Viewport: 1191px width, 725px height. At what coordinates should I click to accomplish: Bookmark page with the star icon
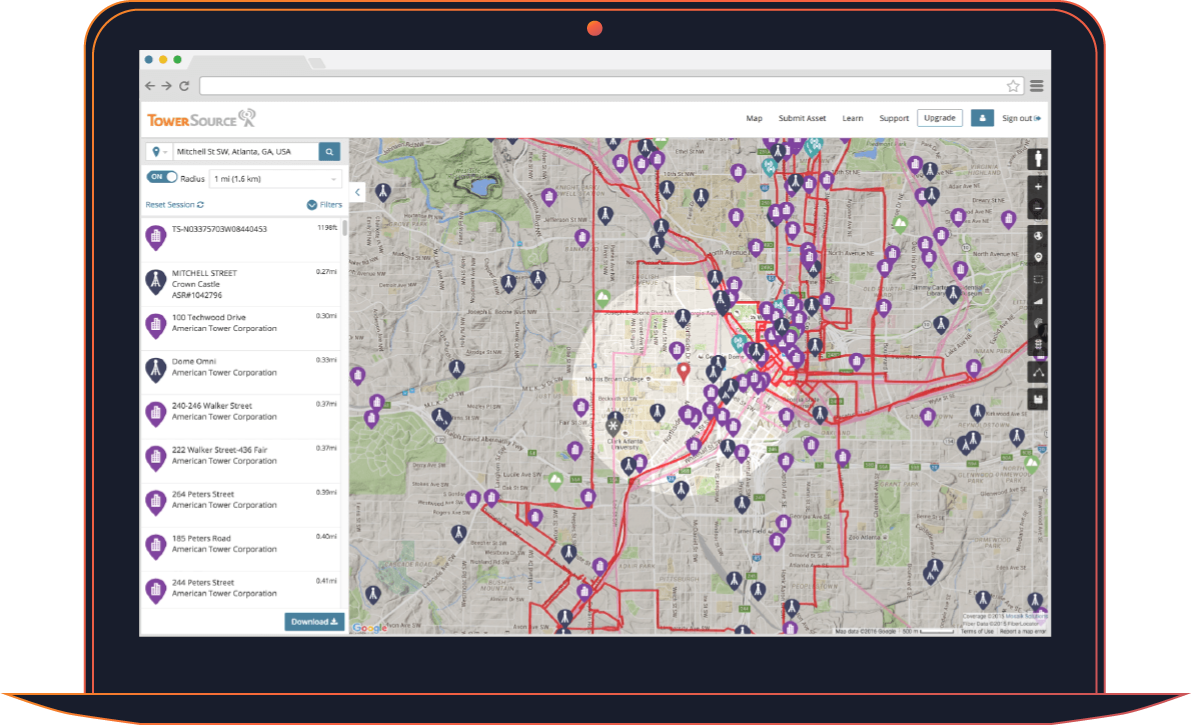click(x=1013, y=86)
